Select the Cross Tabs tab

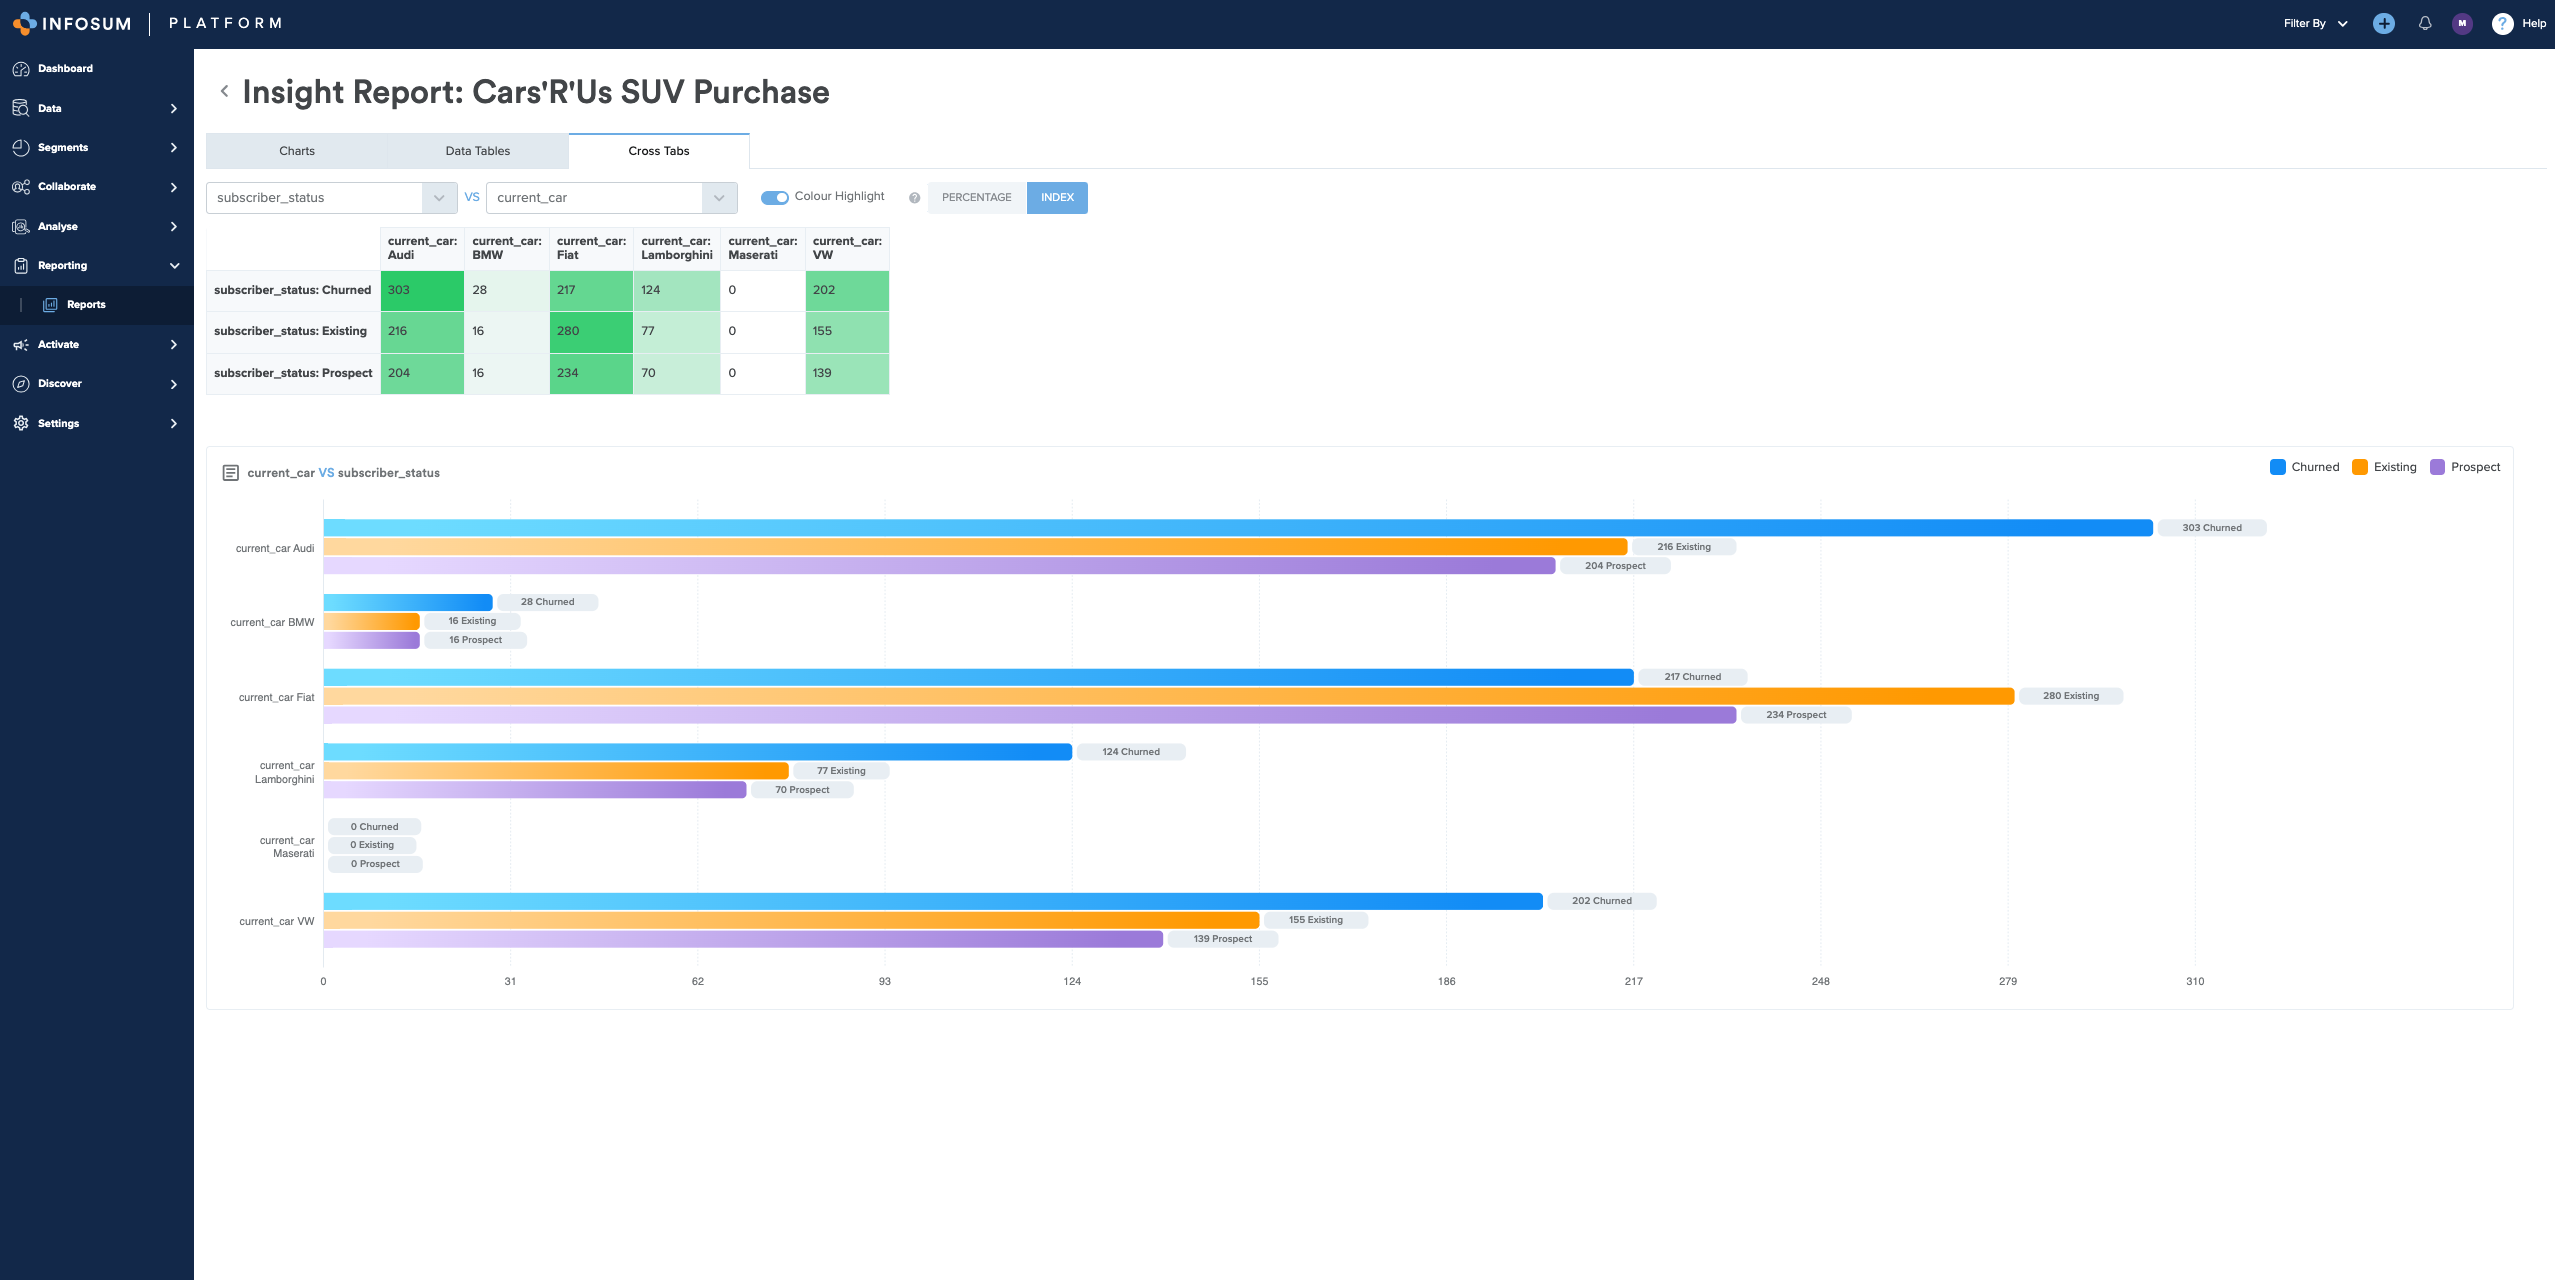[659, 151]
